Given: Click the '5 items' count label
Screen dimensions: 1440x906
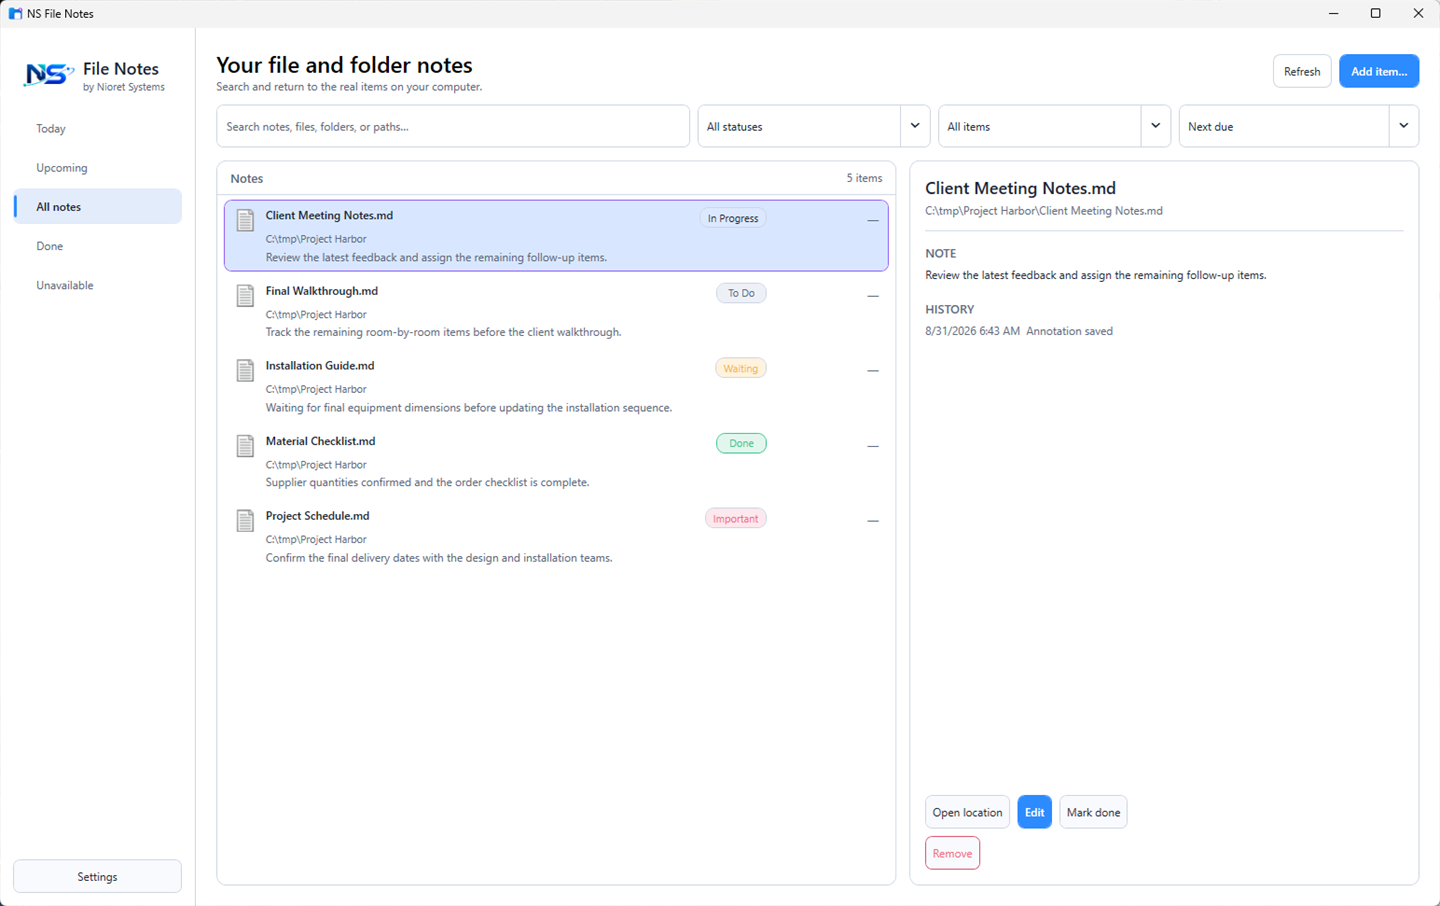Looking at the screenshot, I should pos(864,178).
